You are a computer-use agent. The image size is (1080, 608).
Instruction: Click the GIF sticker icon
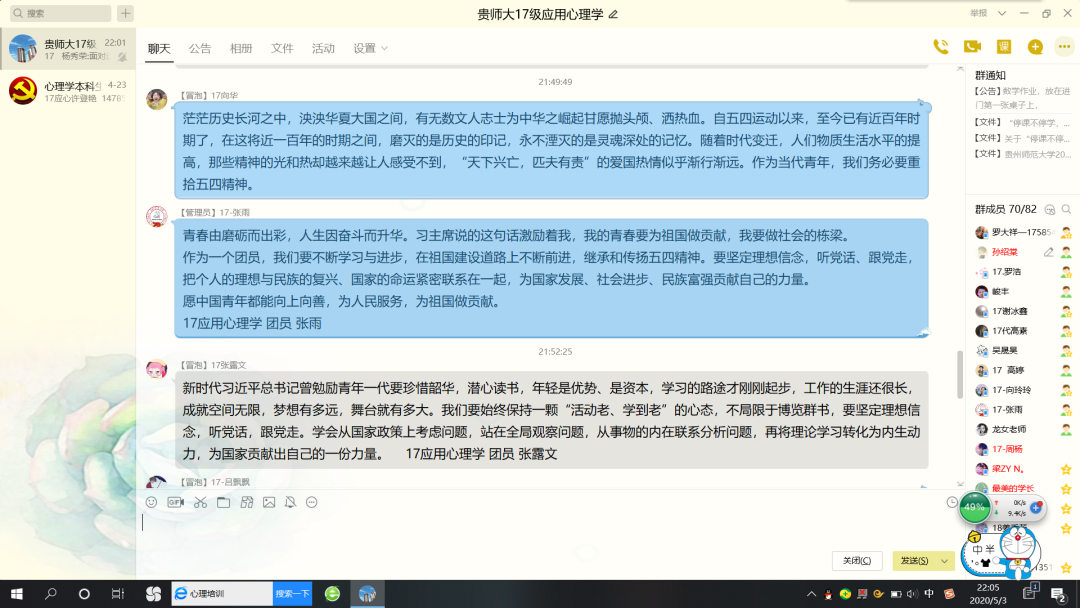point(175,502)
